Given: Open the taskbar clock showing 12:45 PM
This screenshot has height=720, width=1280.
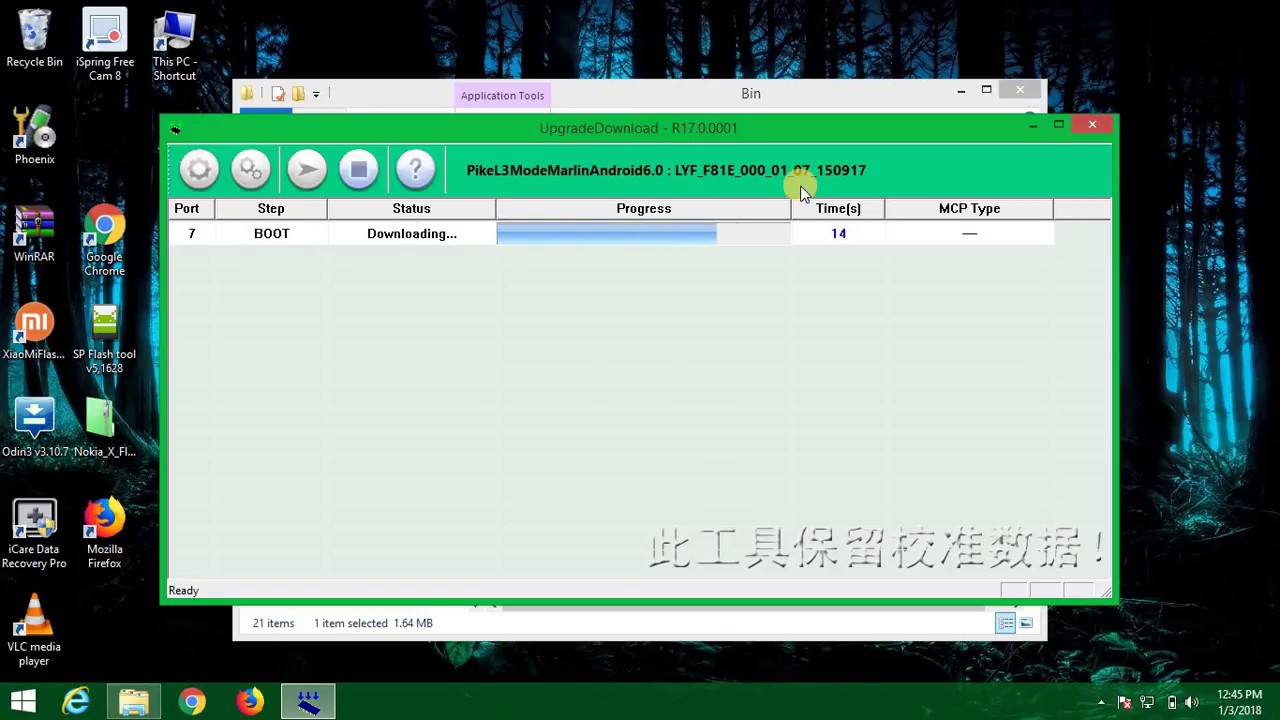Looking at the screenshot, I should point(1240,702).
